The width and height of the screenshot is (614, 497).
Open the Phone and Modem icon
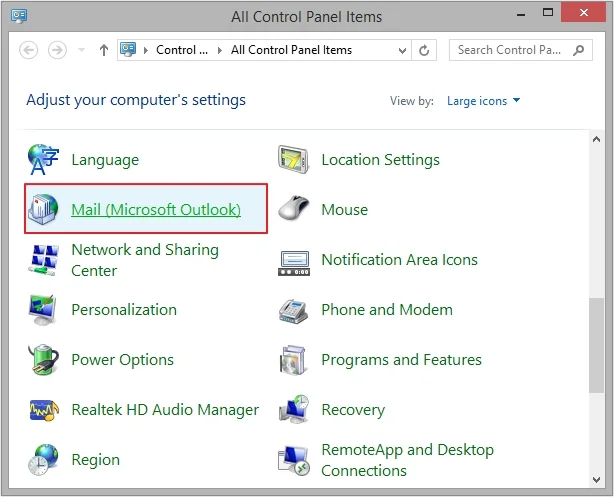(293, 311)
